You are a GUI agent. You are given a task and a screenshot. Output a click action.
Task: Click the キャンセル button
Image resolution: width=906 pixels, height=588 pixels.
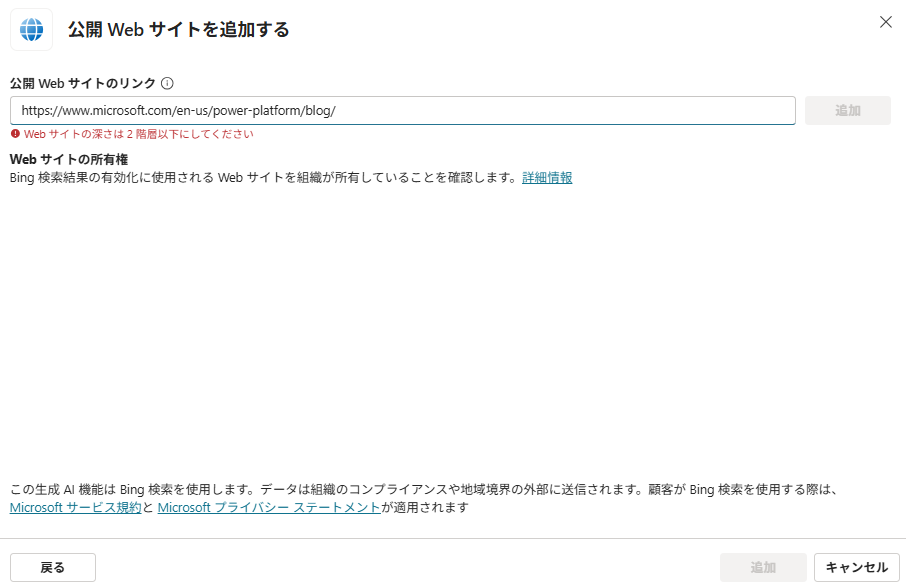[856, 567]
